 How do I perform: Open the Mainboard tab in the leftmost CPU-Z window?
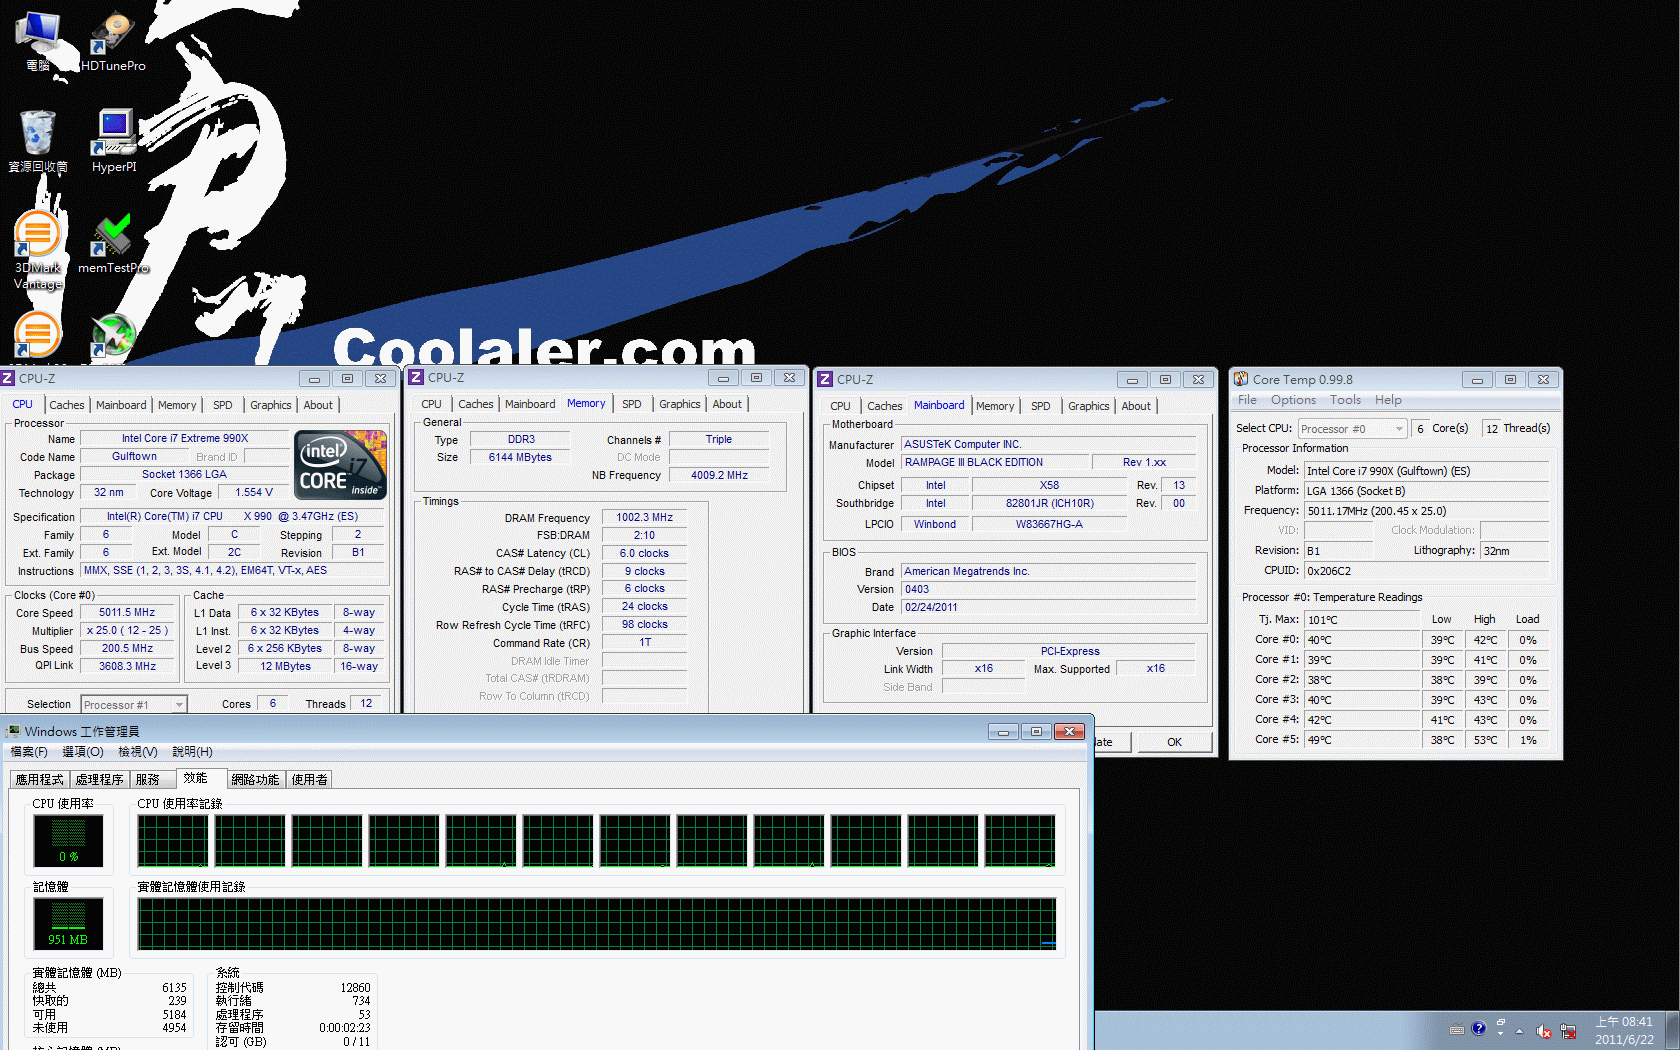(121, 405)
